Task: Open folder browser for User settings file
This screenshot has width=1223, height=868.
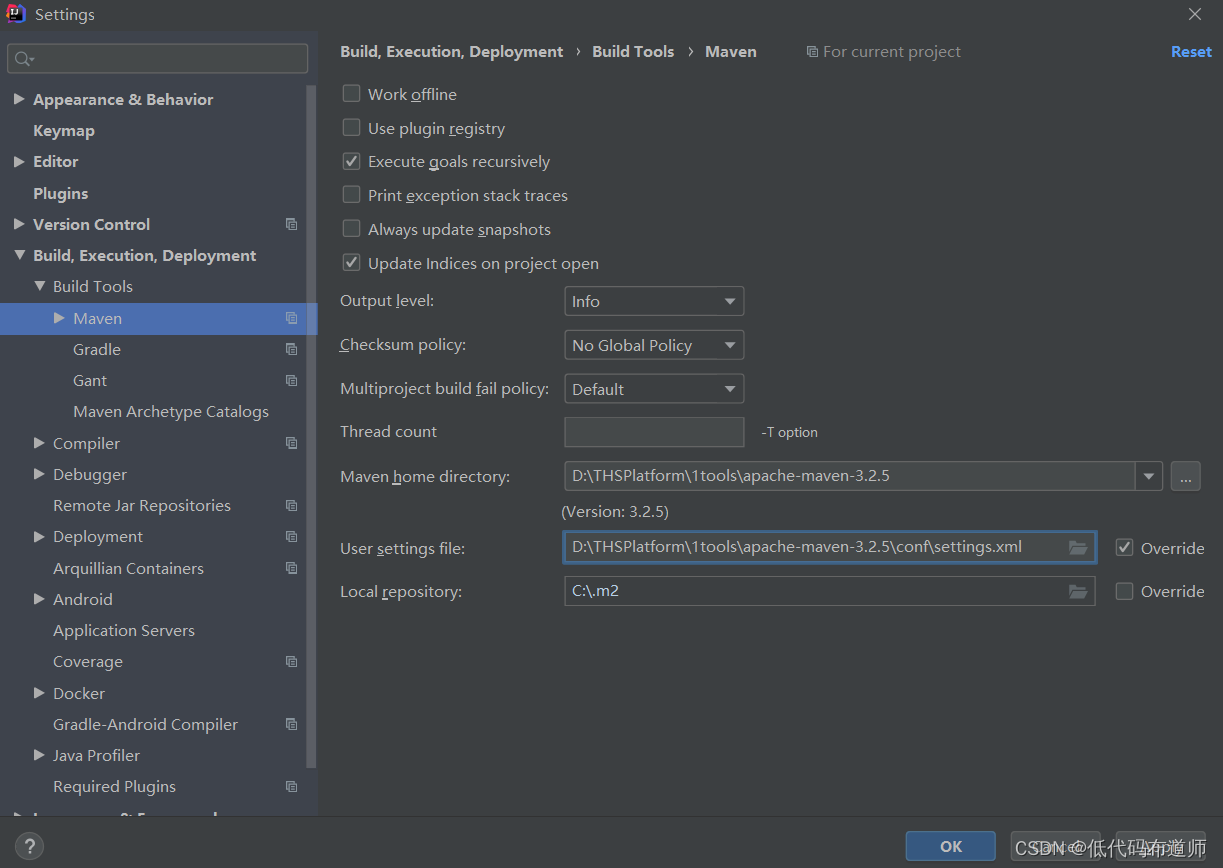Action: 1078,548
